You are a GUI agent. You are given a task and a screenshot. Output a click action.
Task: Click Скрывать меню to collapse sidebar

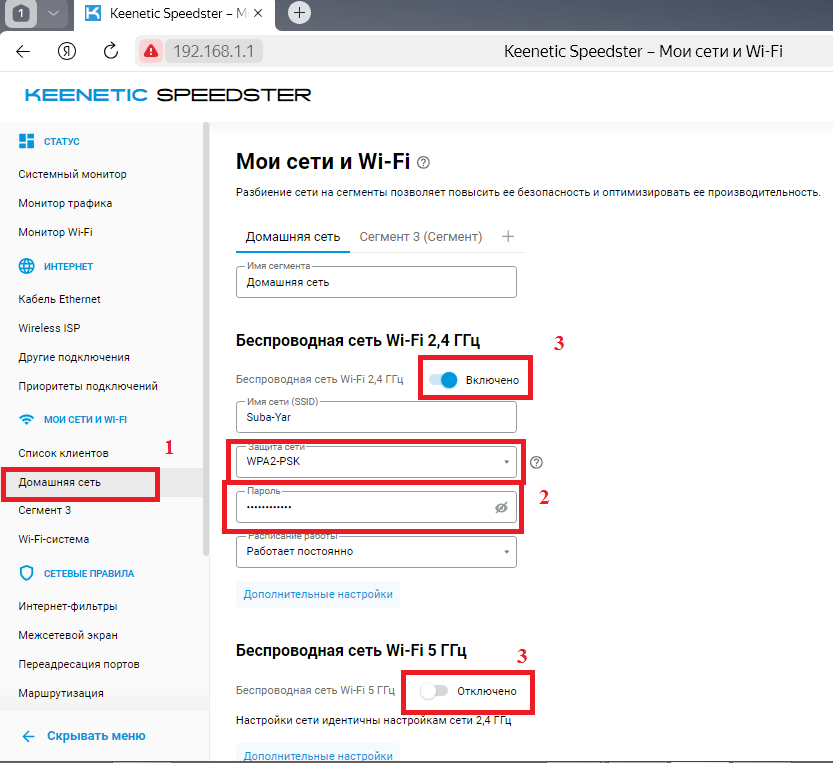tap(95, 736)
